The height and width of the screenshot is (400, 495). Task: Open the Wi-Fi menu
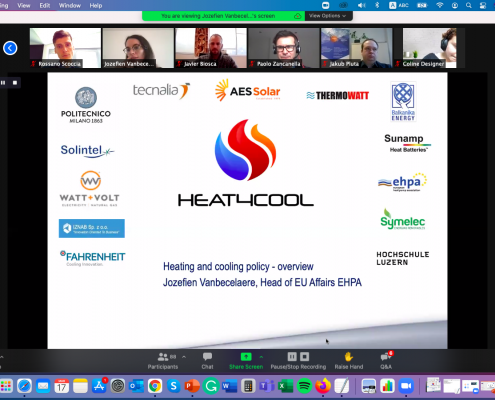pos(440,5)
